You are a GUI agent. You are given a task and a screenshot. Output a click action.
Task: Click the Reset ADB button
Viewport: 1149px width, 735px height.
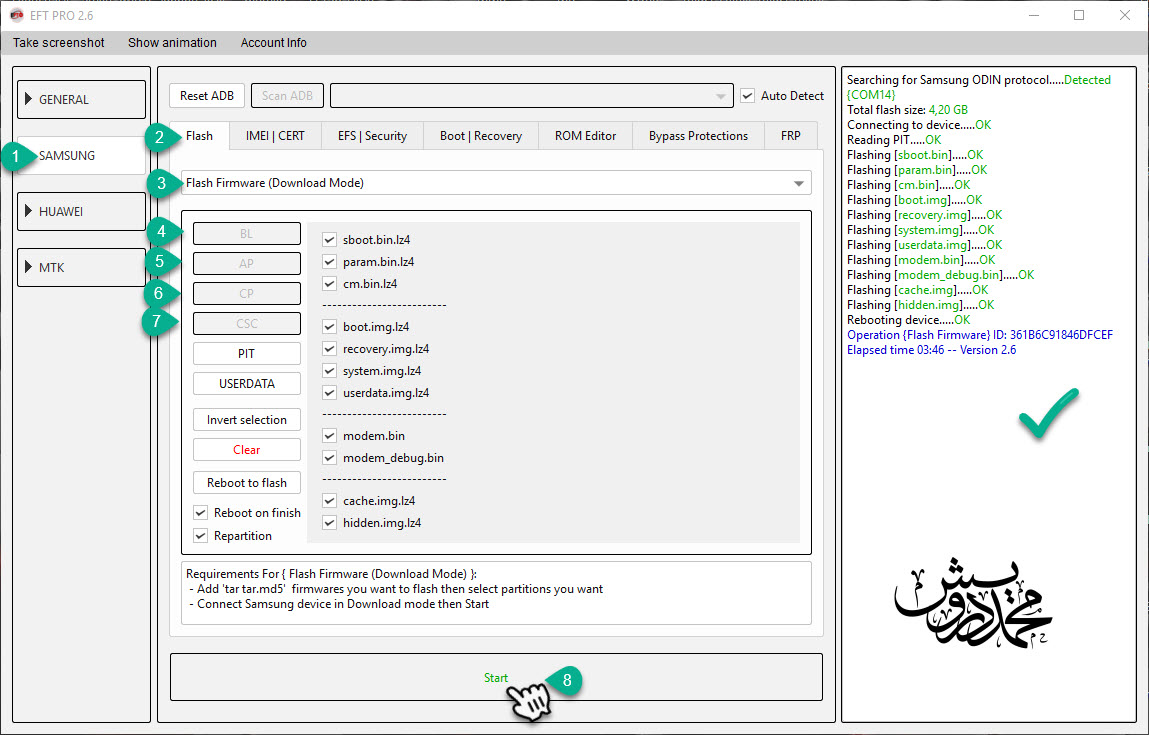tap(207, 96)
